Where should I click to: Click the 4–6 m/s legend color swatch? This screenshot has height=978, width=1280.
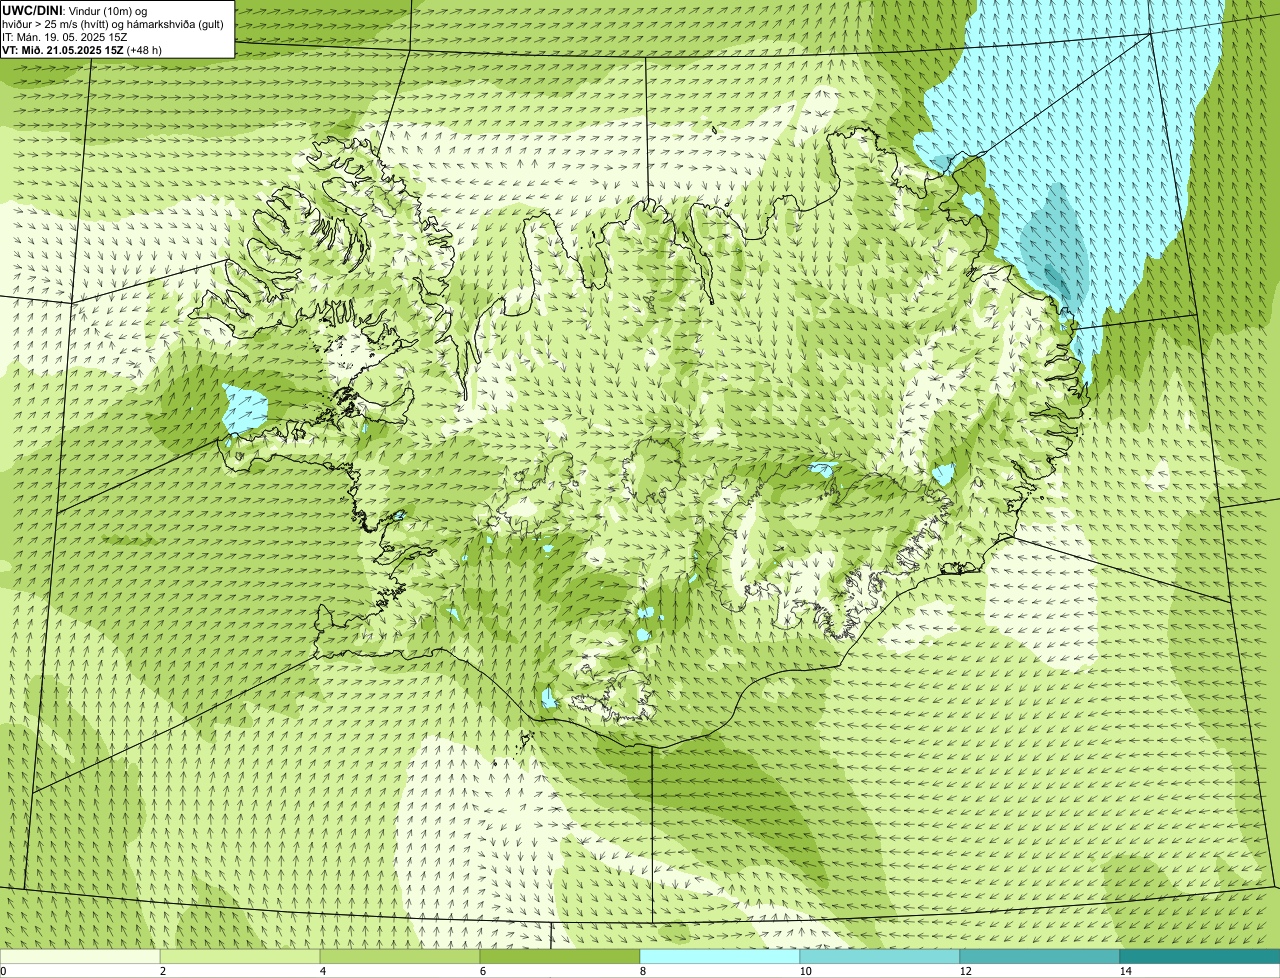click(400, 956)
